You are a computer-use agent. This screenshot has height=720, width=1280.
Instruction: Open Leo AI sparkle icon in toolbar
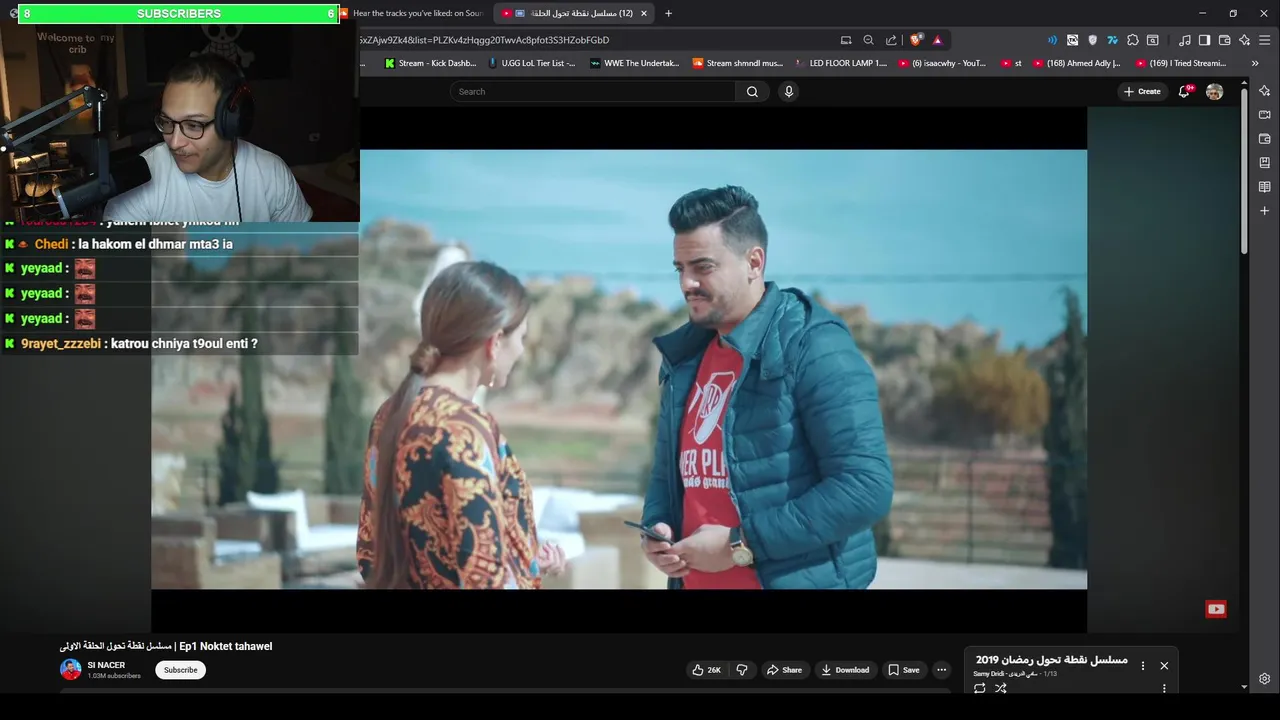(x=1244, y=40)
